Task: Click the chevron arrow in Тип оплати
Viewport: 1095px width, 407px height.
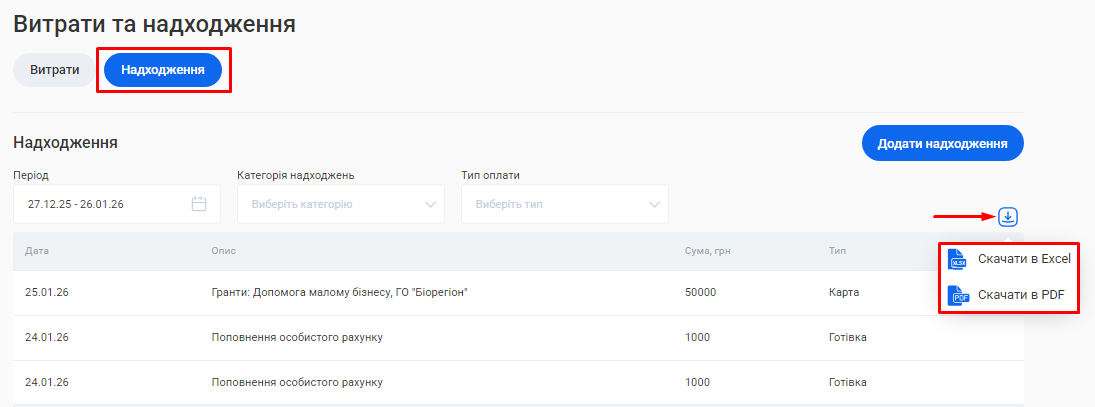Action: [656, 204]
